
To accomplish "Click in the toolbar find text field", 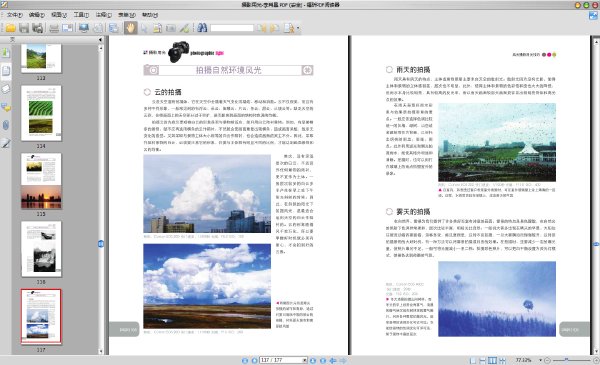I will coord(232,28).
